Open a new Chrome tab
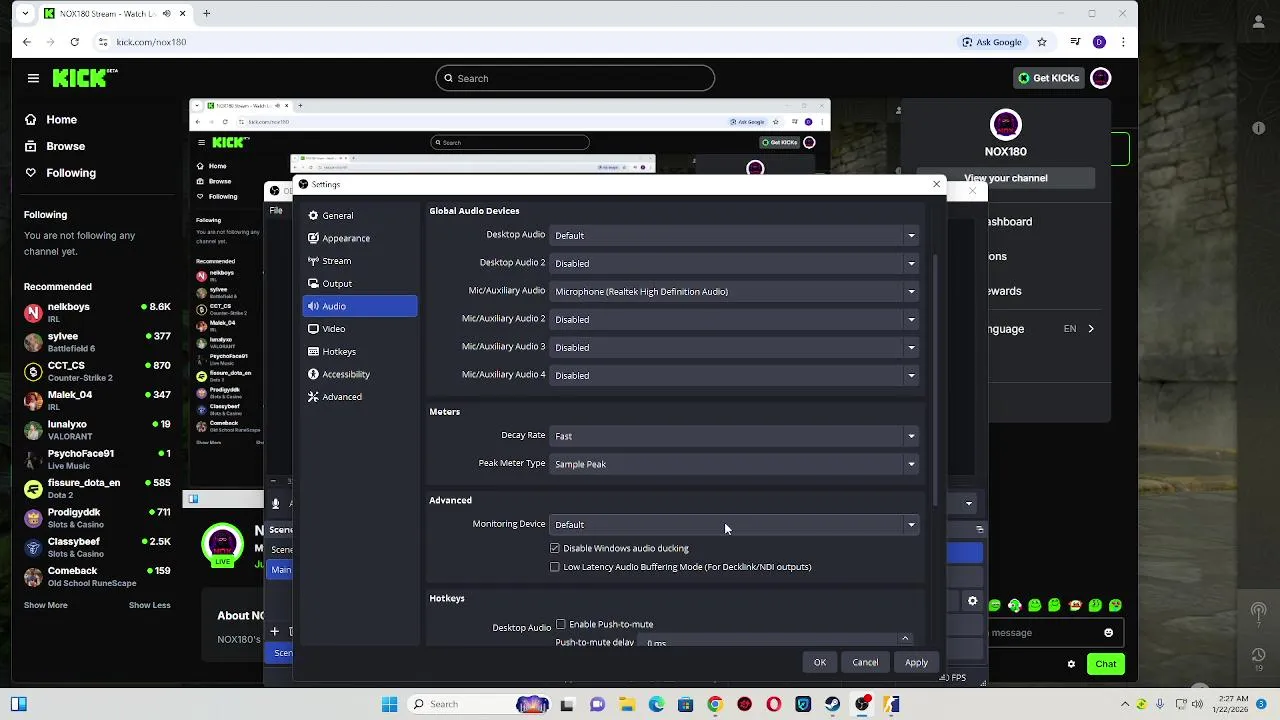This screenshot has height=720, width=1280. point(206,14)
